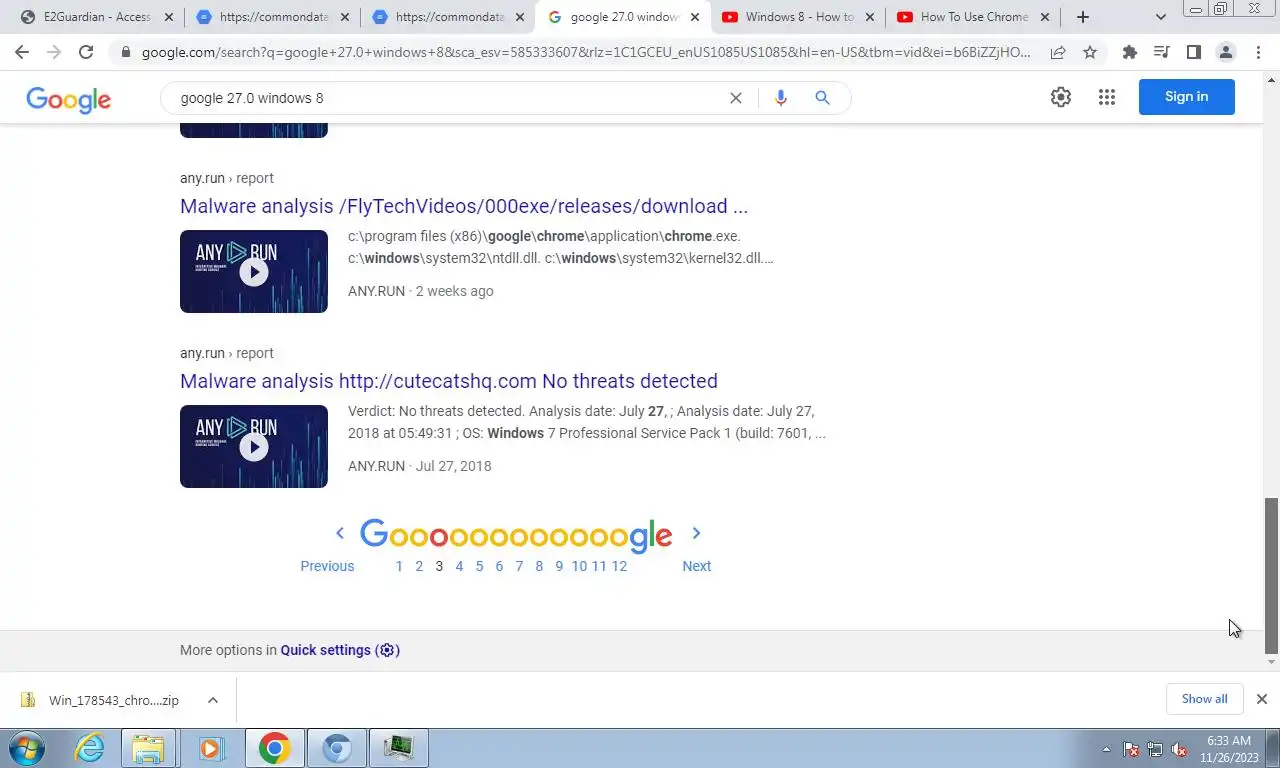Go to results page 7

pyautogui.click(x=519, y=566)
